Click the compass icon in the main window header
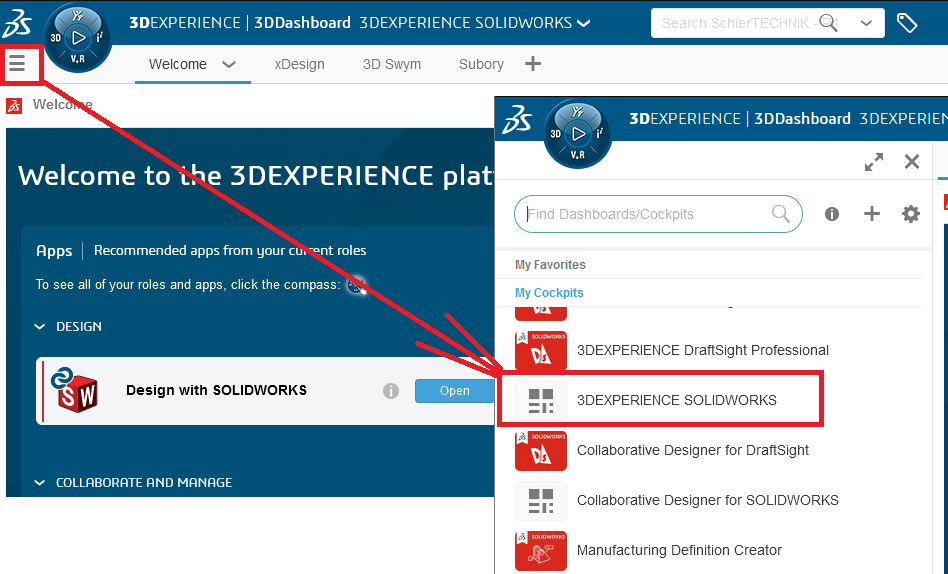 [x=77, y=38]
